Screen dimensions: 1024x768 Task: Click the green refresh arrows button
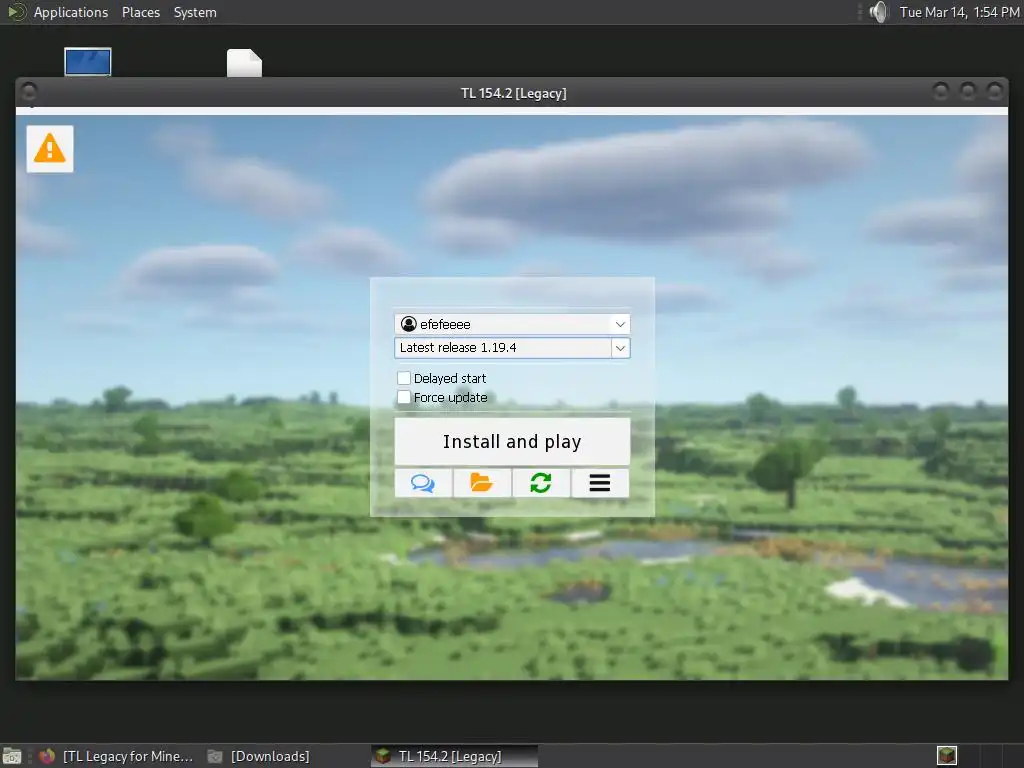(x=541, y=483)
